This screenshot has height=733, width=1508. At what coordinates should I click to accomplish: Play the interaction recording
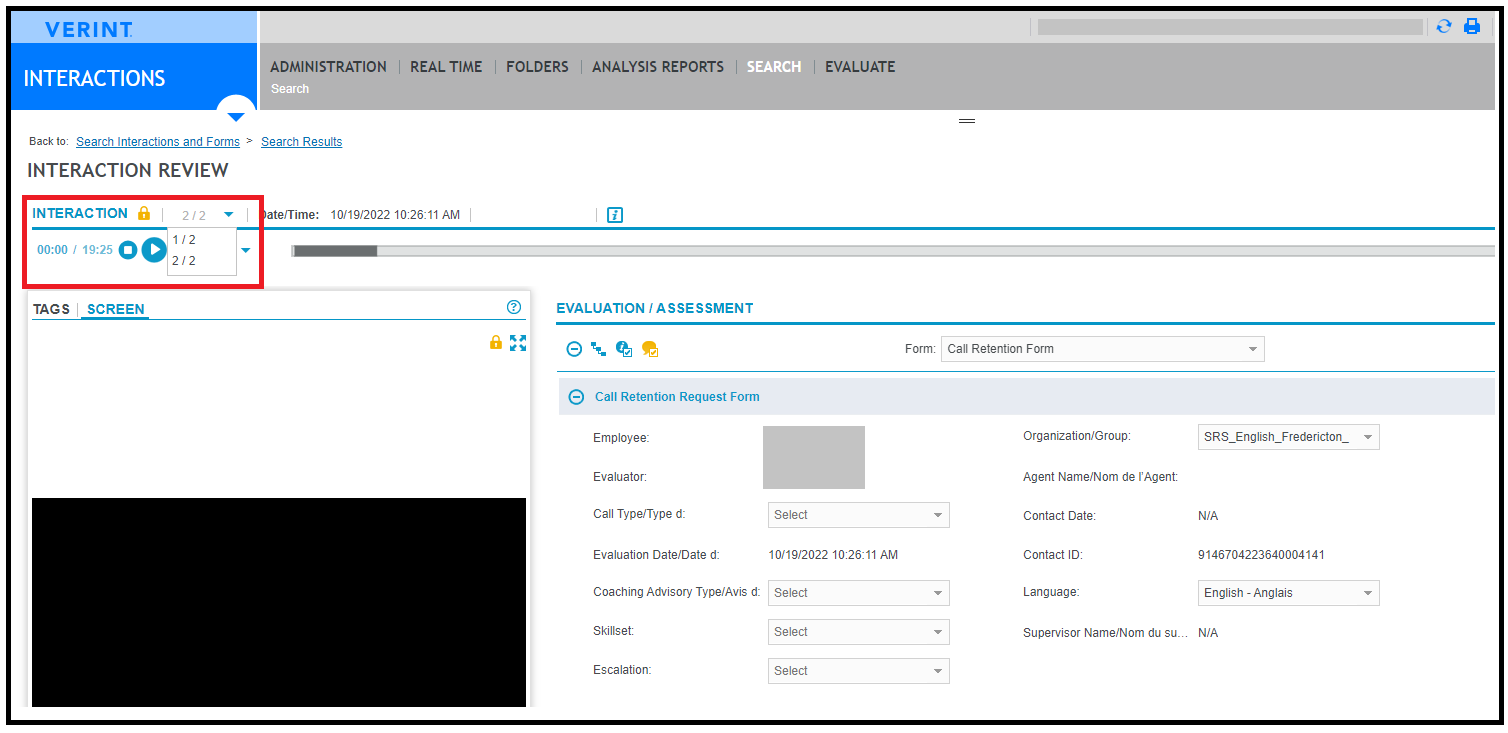tap(153, 250)
